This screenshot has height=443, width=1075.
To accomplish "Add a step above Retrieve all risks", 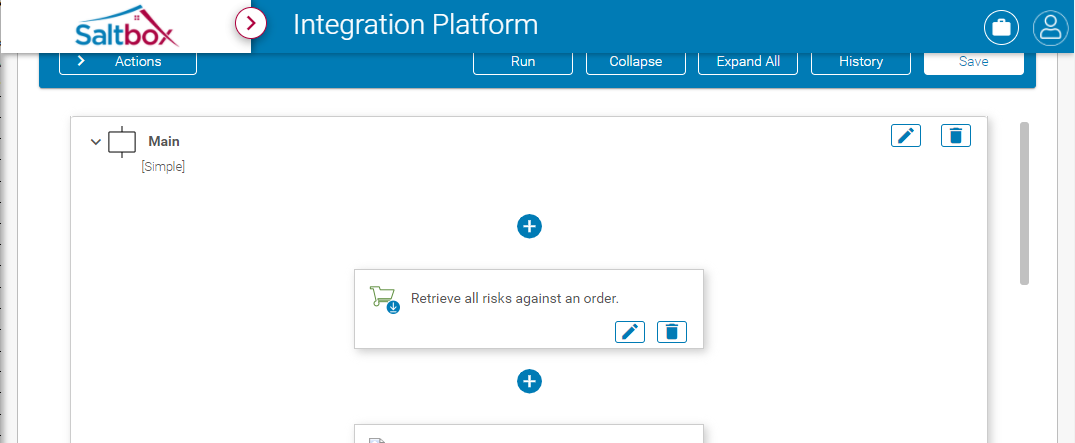I will pyautogui.click(x=529, y=226).
